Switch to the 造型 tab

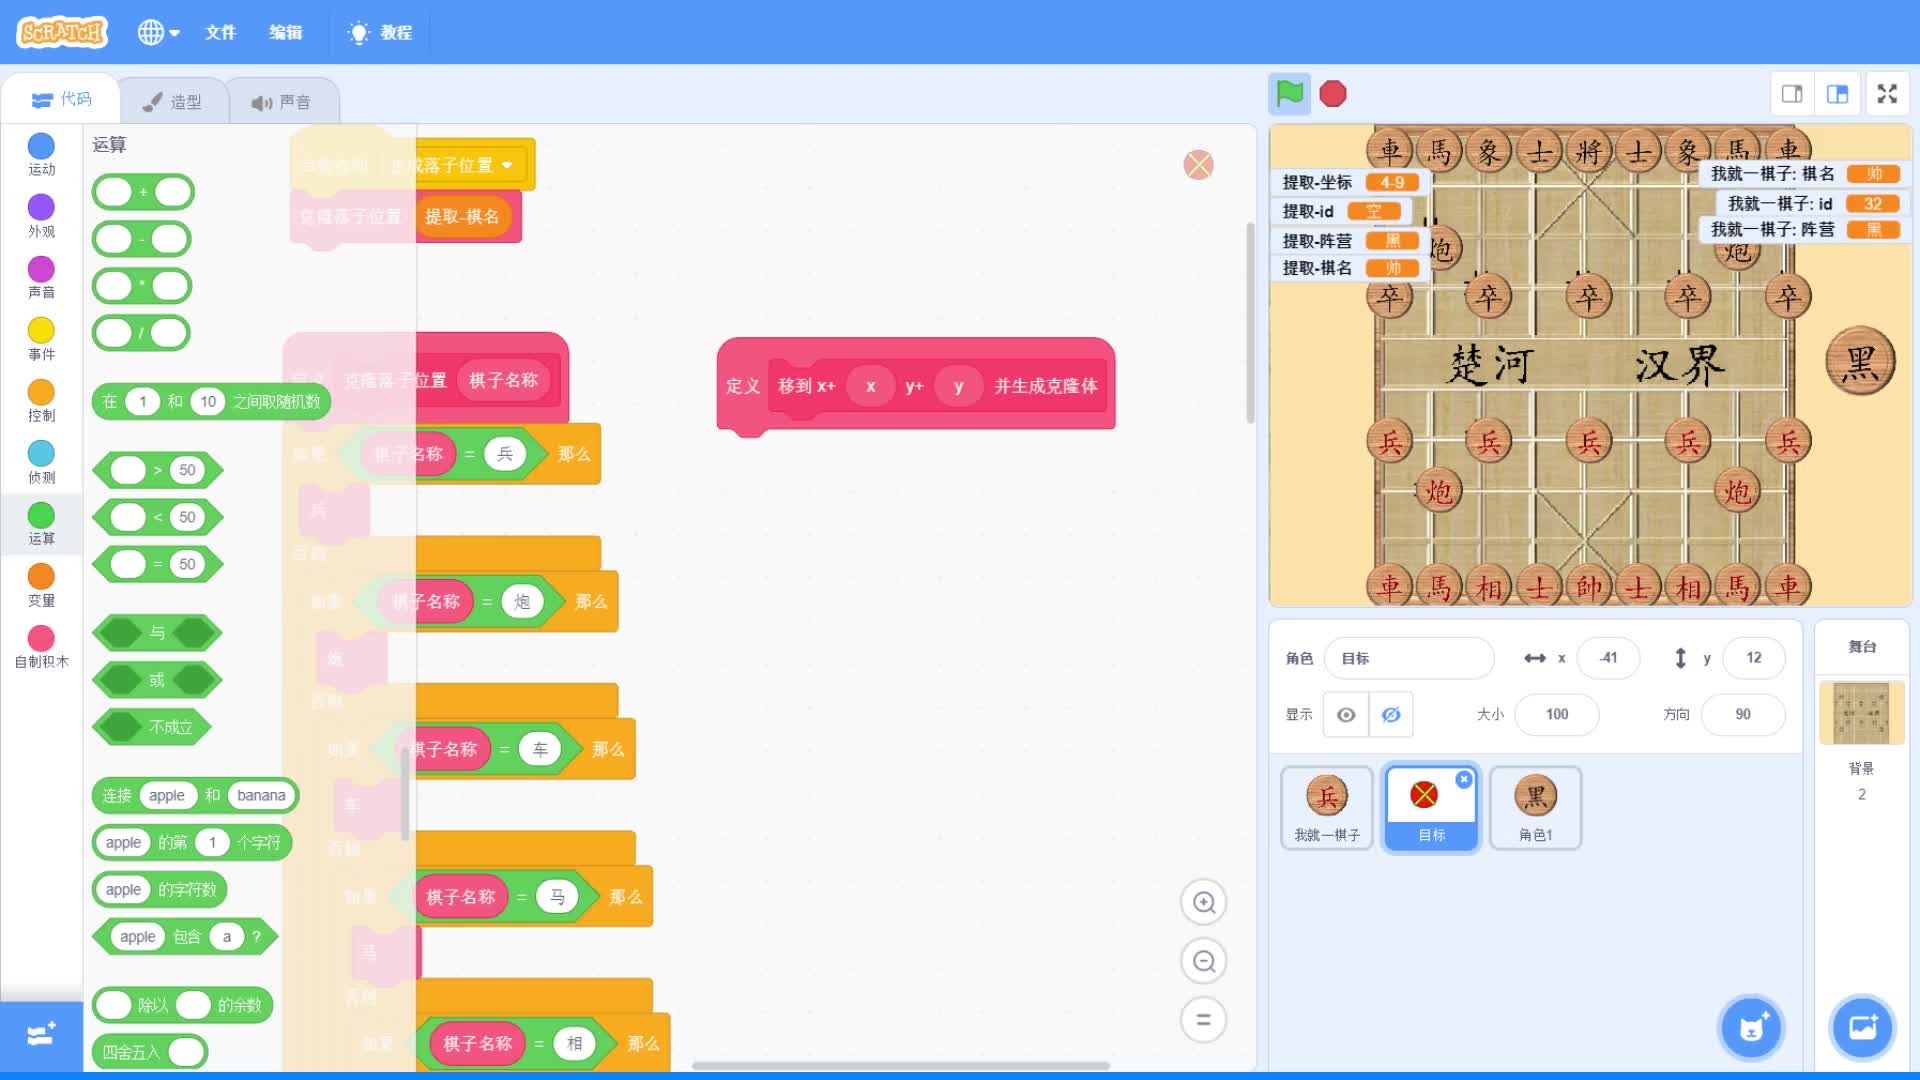point(172,101)
